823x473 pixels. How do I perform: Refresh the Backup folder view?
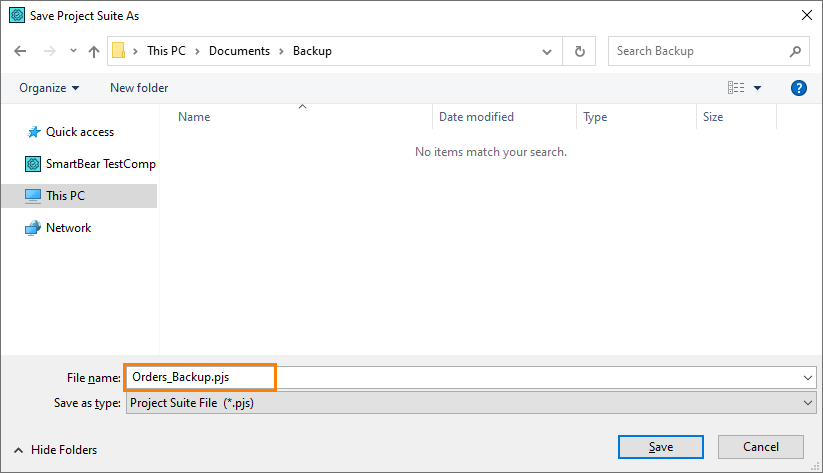[x=580, y=51]
